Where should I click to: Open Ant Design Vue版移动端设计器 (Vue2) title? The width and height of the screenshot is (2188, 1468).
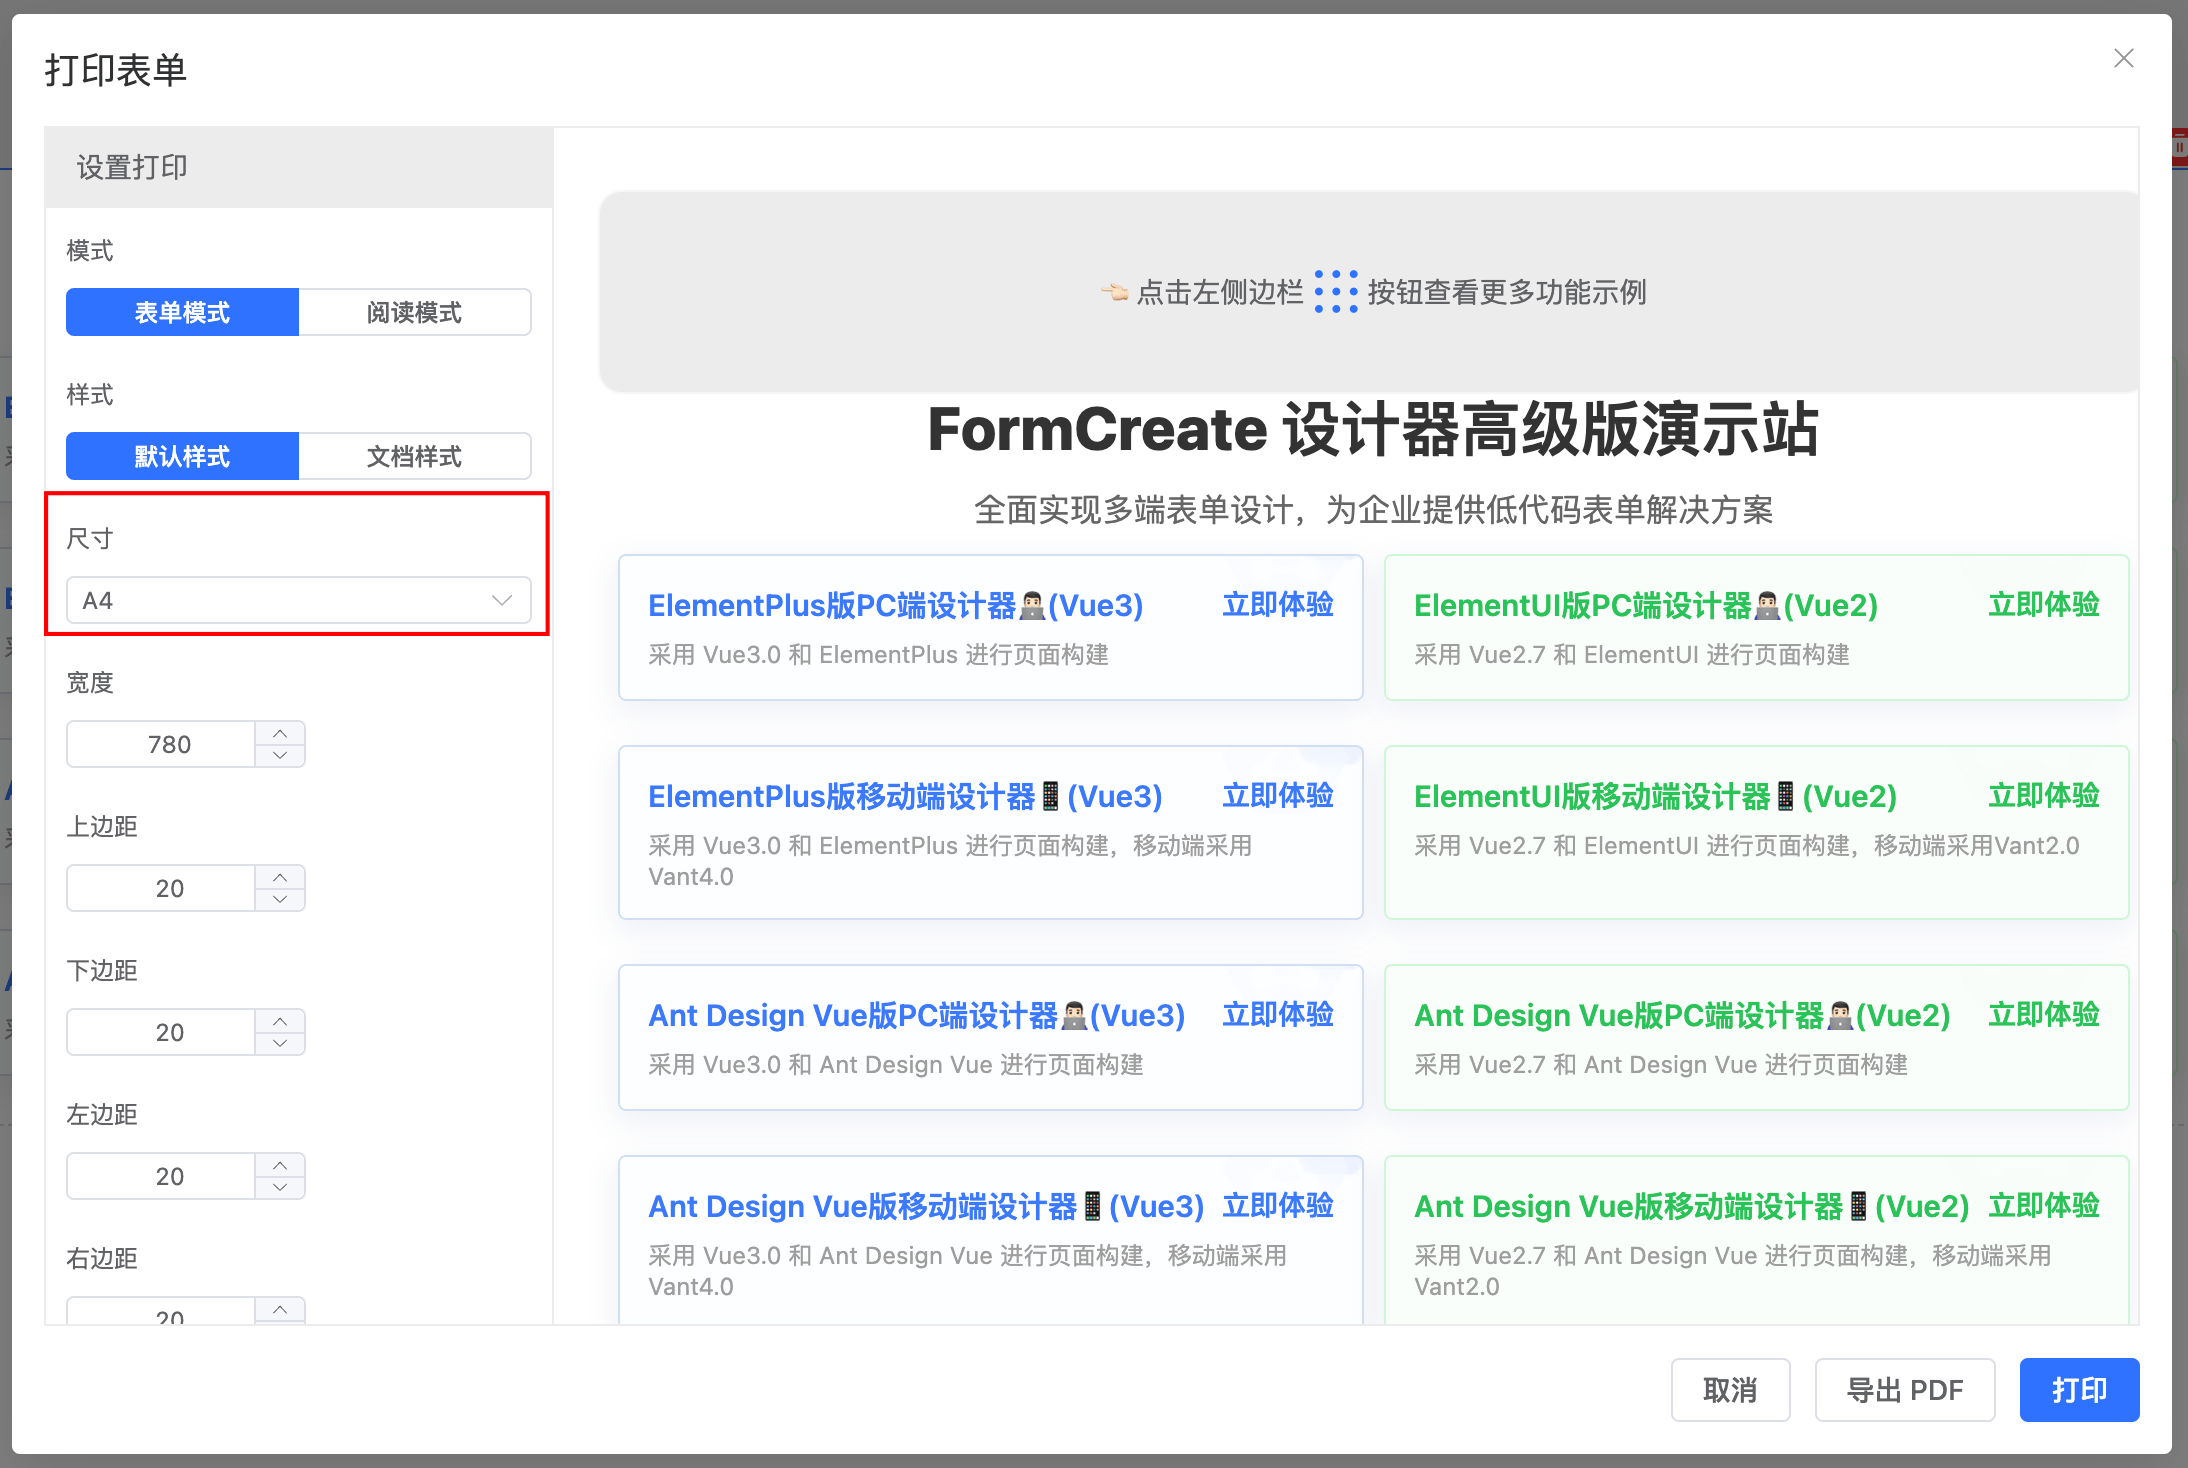point(1692,1206)
